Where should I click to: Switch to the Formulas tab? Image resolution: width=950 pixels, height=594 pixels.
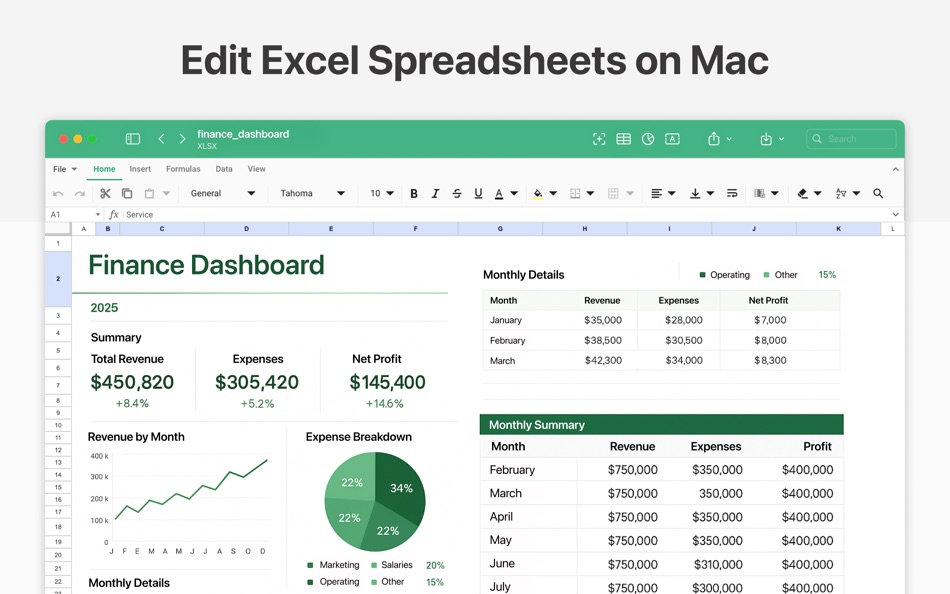(x=183, y=169)
